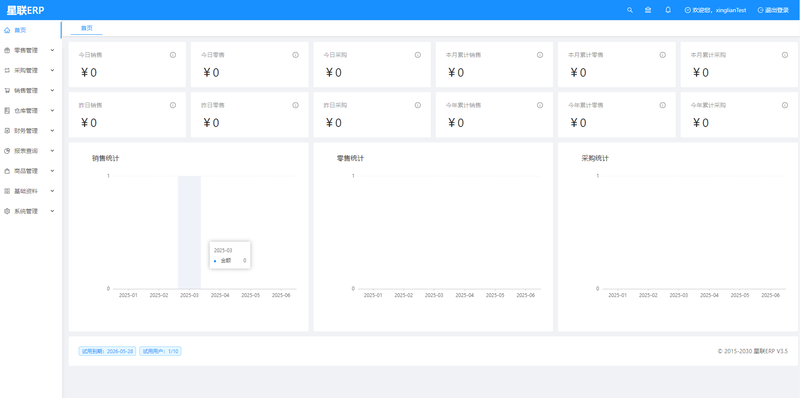Click the info icon on the 今日销售 card
Image resolution: width=800 pixels, height=398 pixels.
(x=173, y=55)
